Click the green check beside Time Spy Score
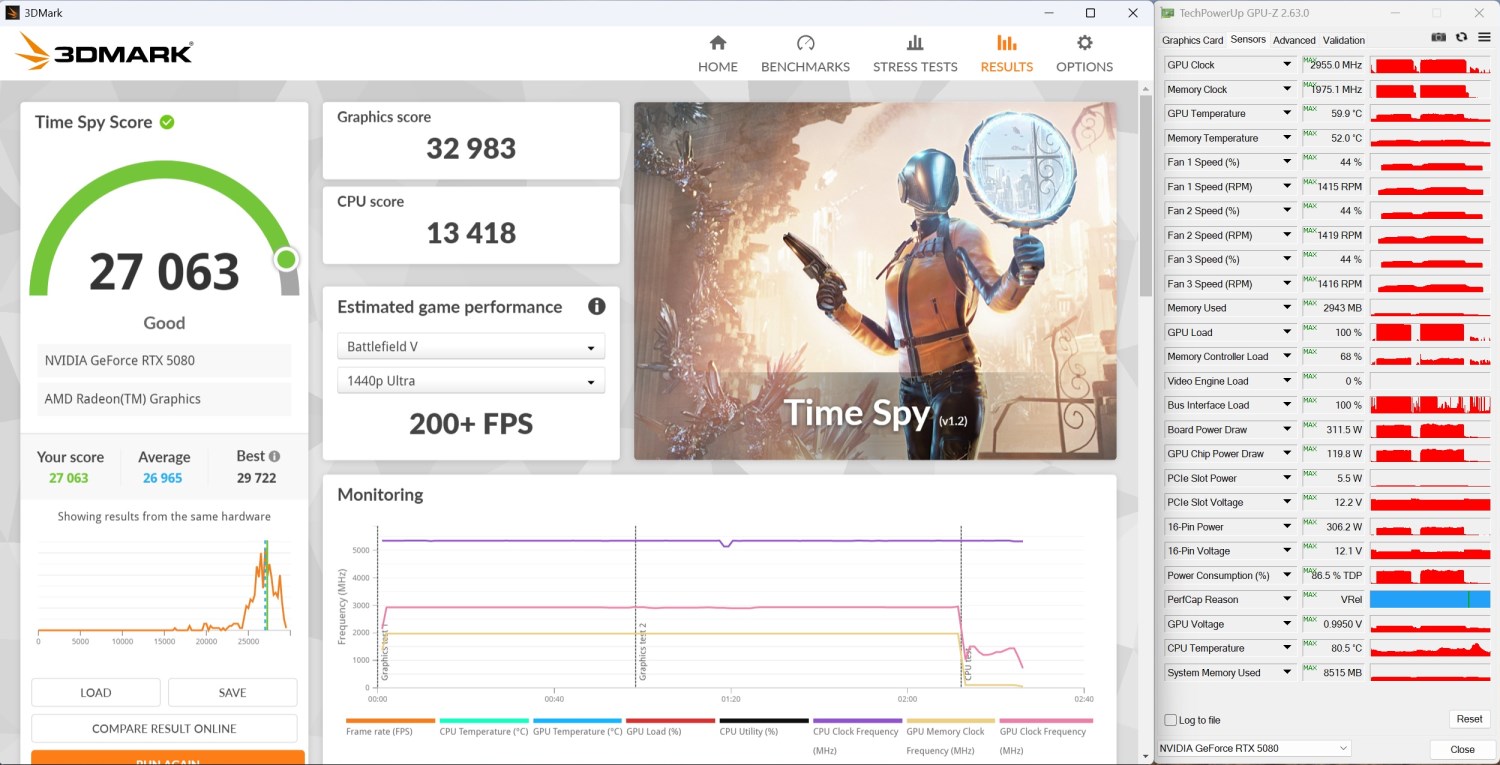 pos(167,122)
